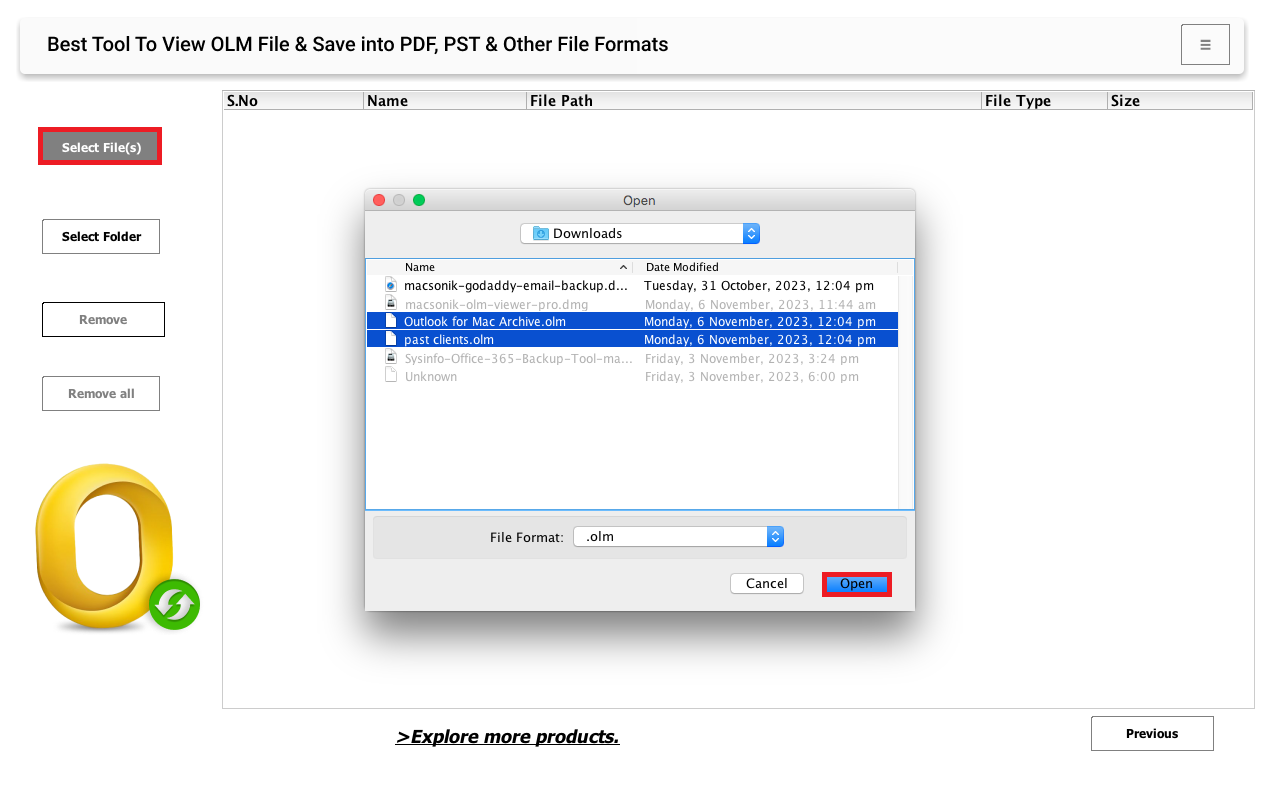
Task: Click icon of the Unknown file
Action: [x=391, y=376]
